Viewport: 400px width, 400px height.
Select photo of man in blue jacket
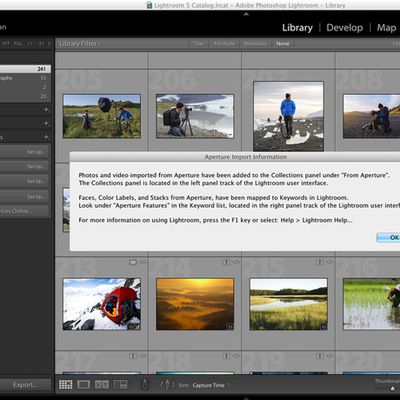click(288, 116)
